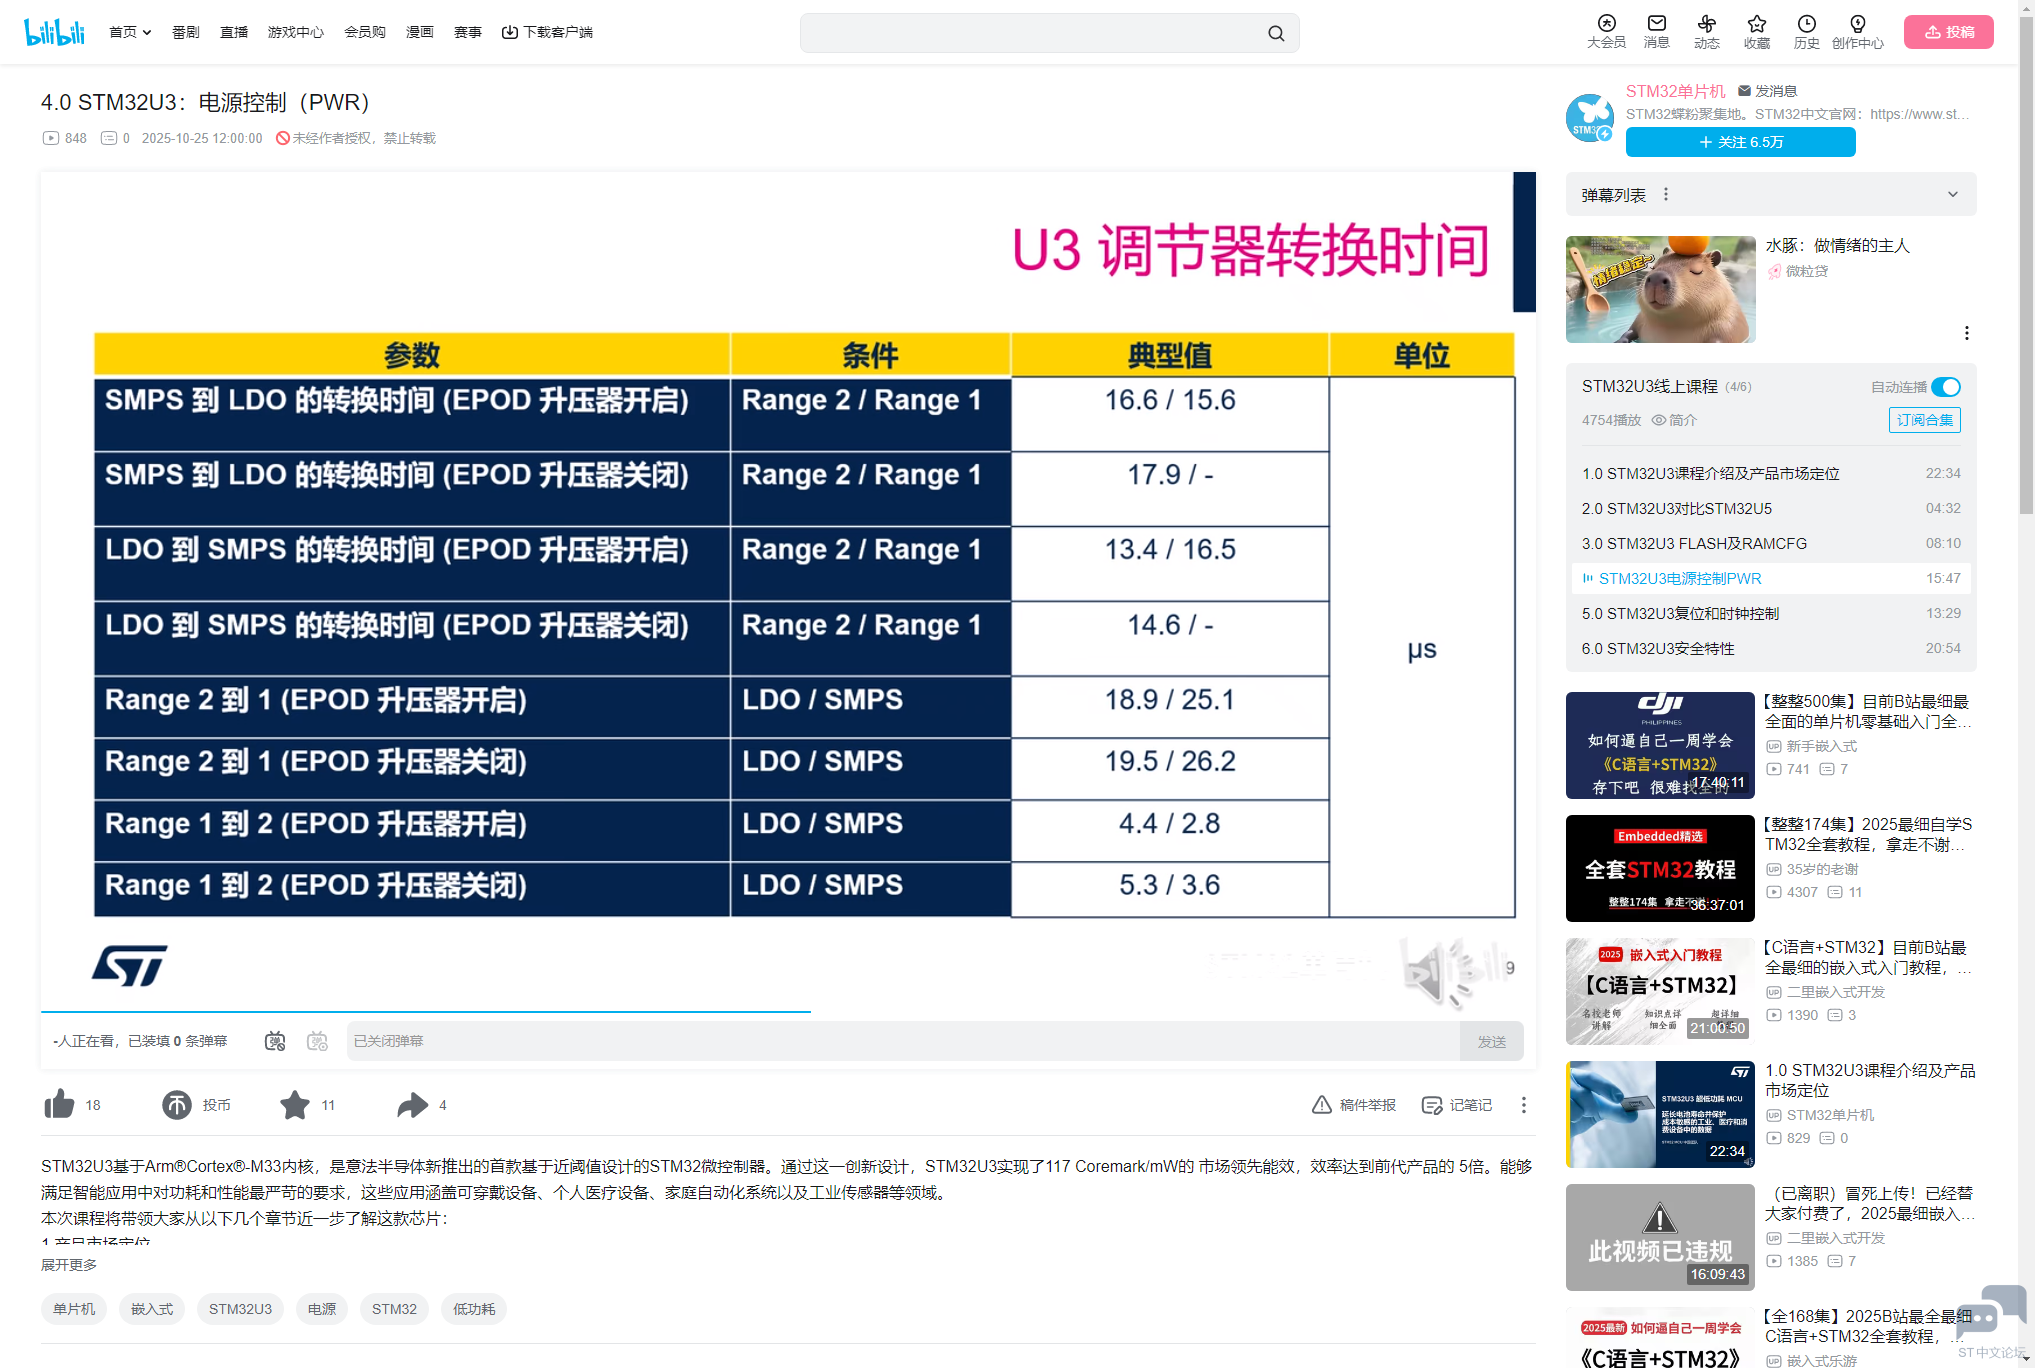Viewport: 2035px width, 1368px height.
Task: Go to 番剧 nav item
Action: pos(186,32)
